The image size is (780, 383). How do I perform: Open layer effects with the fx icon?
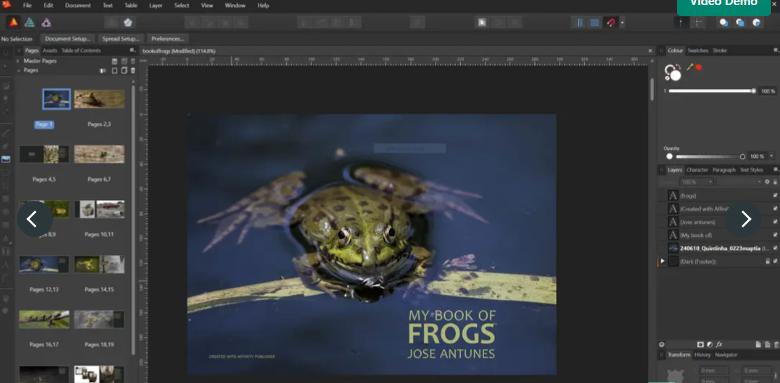tap(719, 344)
